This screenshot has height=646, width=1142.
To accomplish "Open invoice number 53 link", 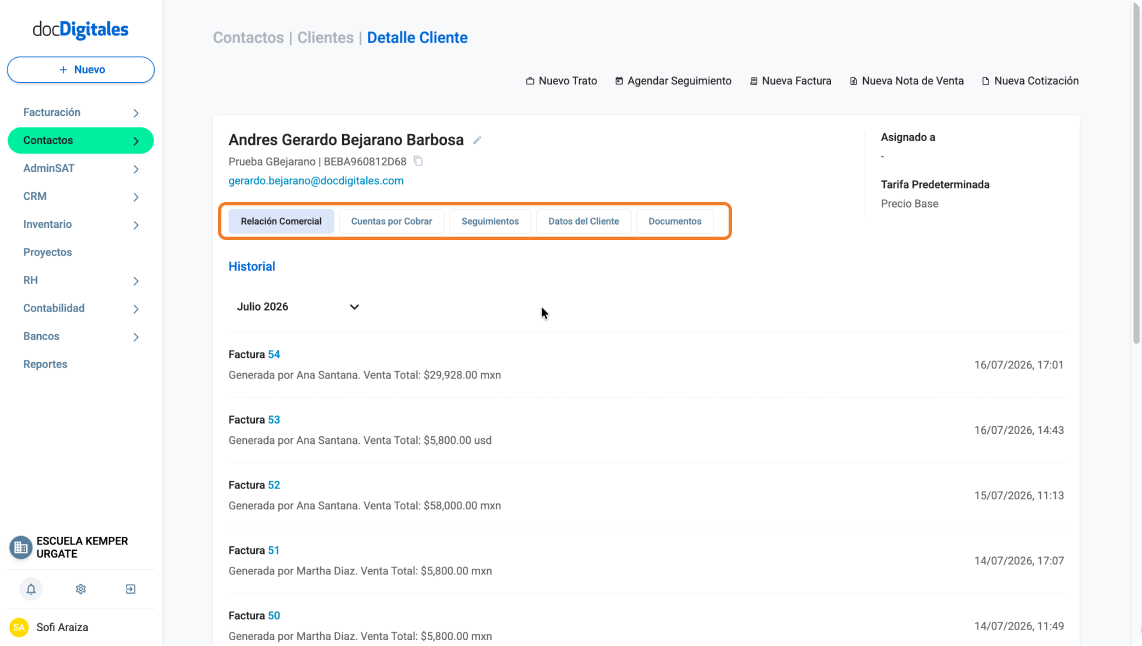I will (x=274, y=420).
